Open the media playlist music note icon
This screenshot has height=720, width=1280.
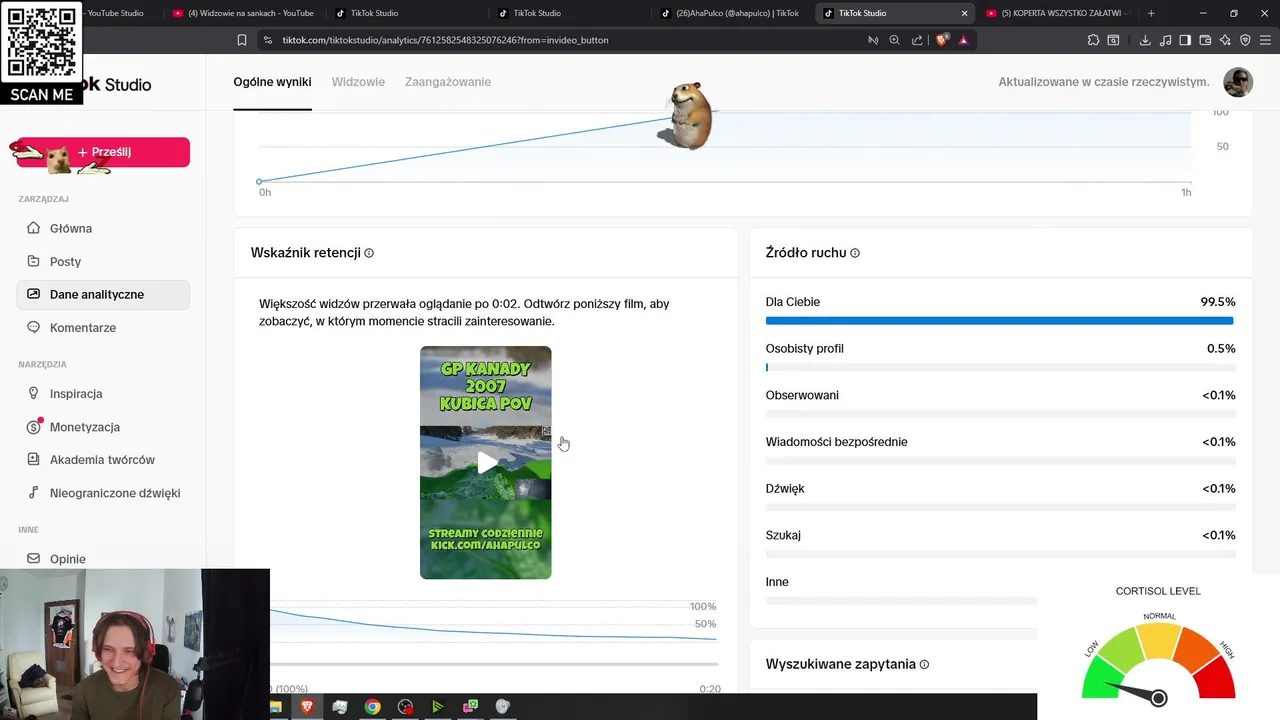pyautogui.click(x=1166, y=40)
